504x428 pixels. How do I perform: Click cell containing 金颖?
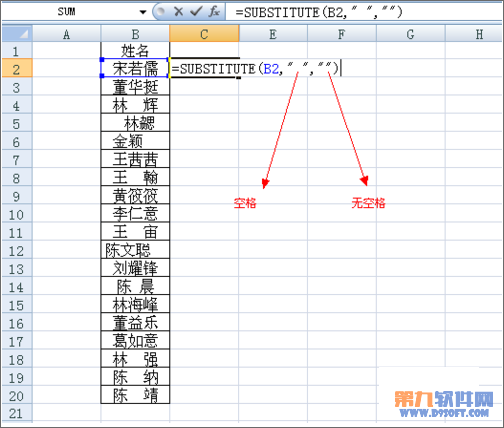coord(135,141)
